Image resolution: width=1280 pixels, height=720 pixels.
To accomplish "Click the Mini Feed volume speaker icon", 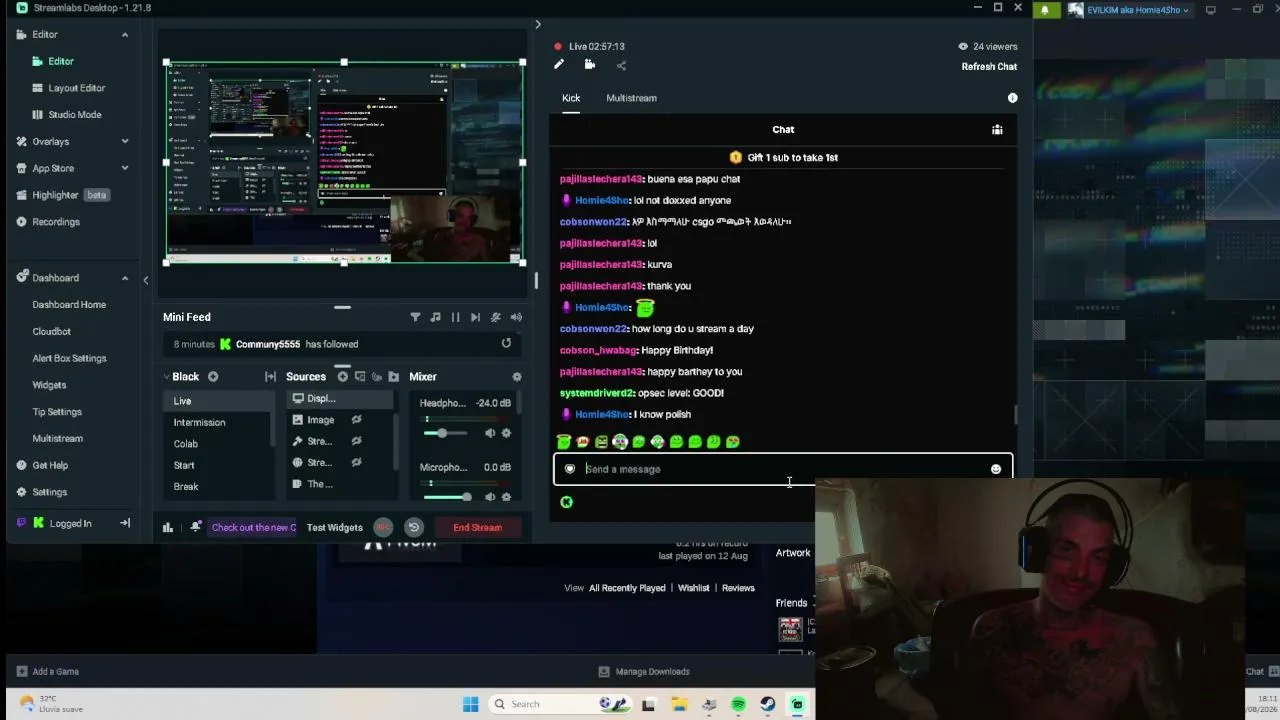I will click(516, 317).
